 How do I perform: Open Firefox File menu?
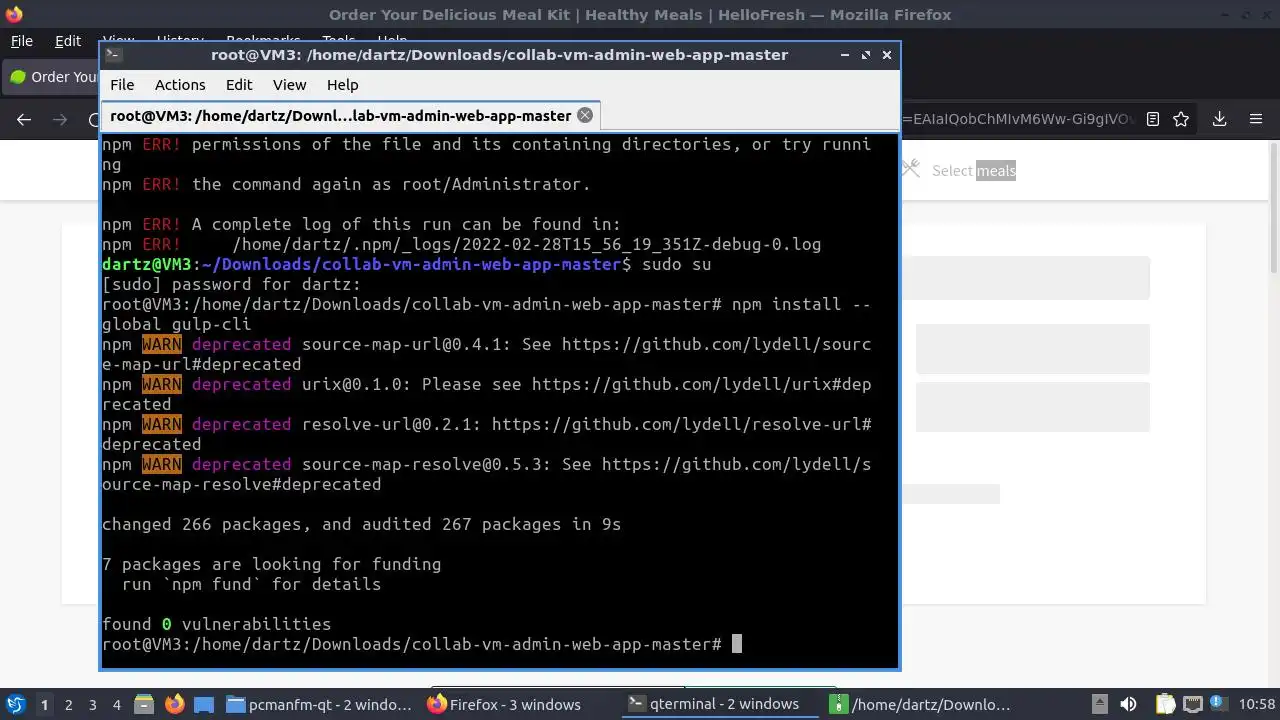[21, 41]
